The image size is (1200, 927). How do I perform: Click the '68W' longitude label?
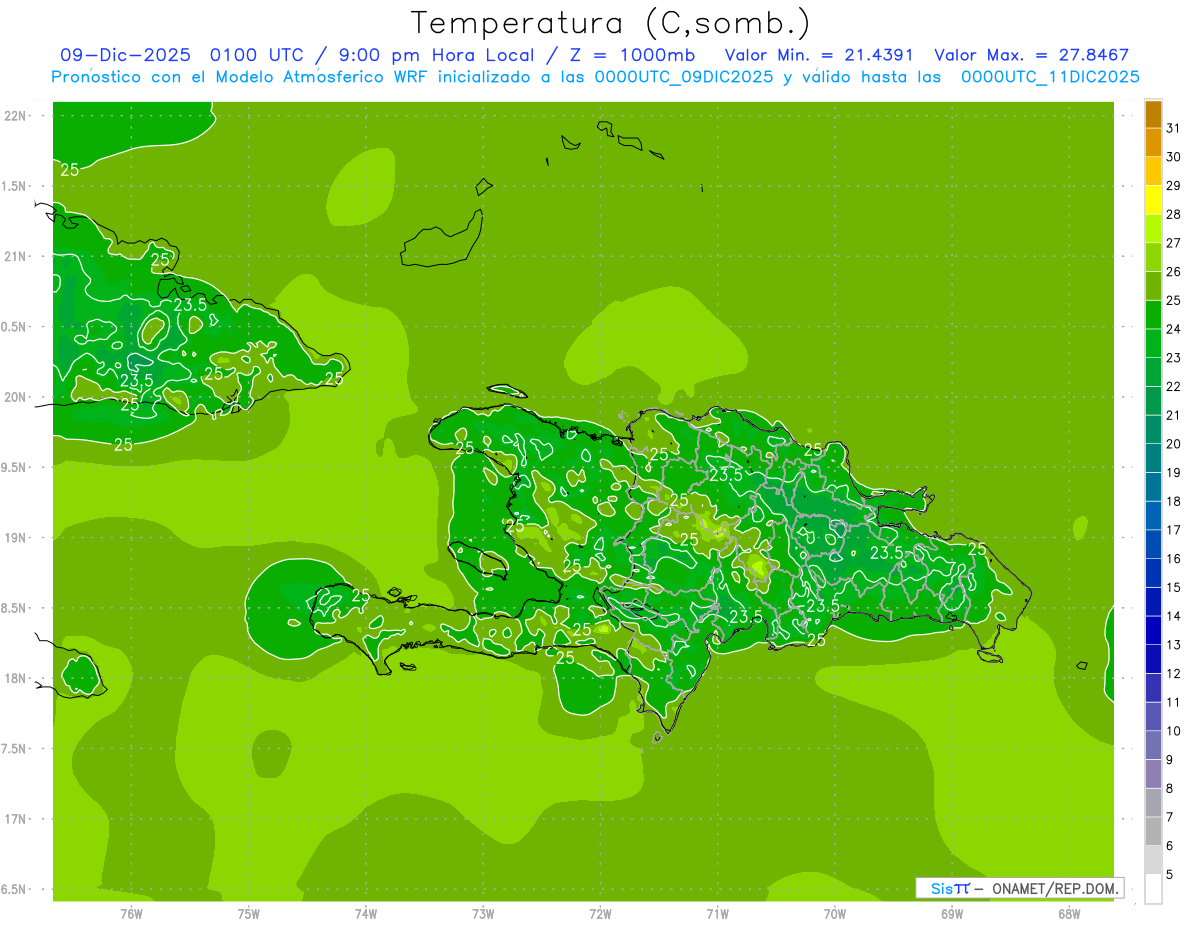click(x=1069, y=914)
